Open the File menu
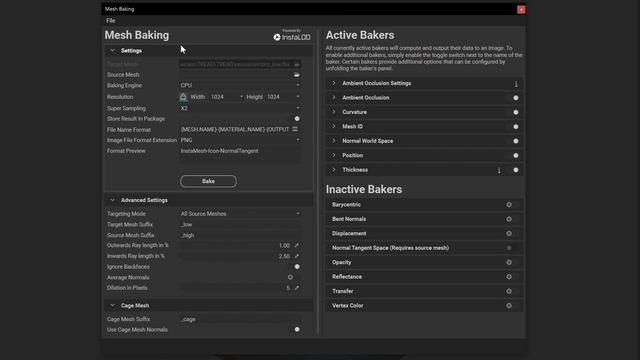 (111, 20)
